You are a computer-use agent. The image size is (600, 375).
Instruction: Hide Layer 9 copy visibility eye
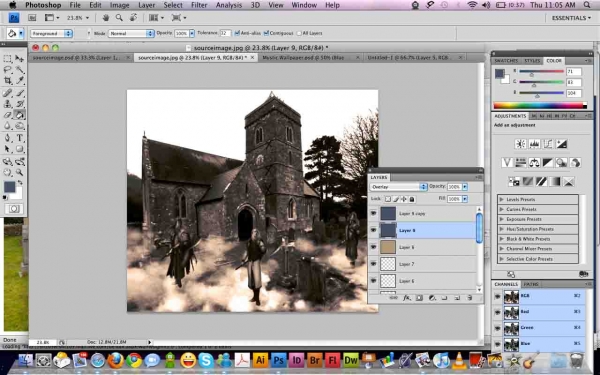(373, 214)
